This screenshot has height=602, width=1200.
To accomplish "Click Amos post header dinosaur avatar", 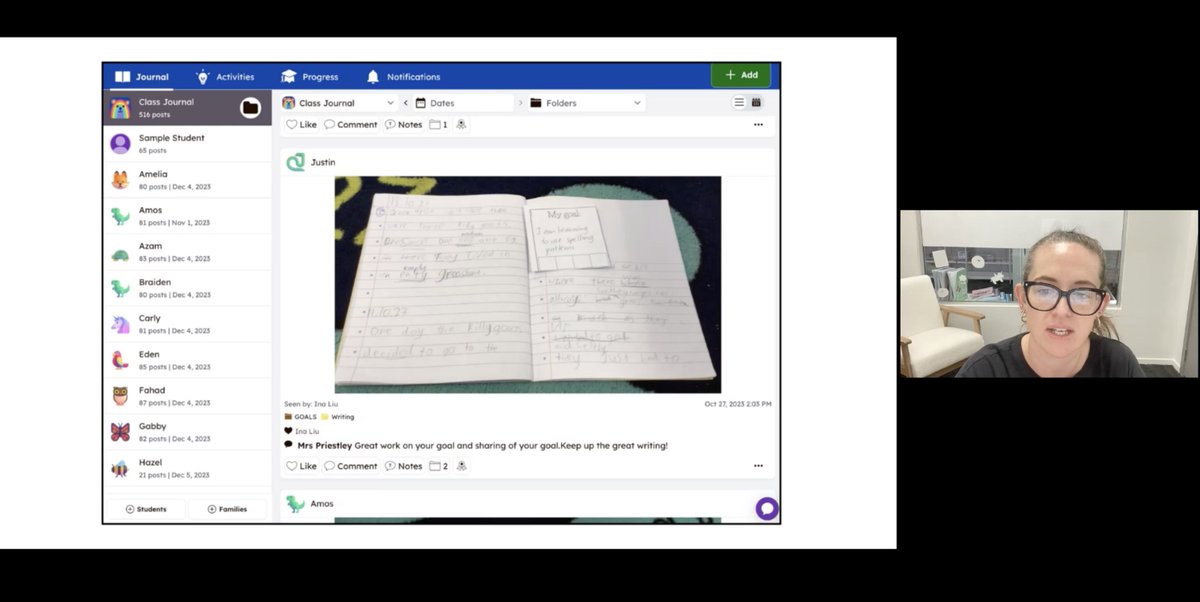I will tap(295, 504).
